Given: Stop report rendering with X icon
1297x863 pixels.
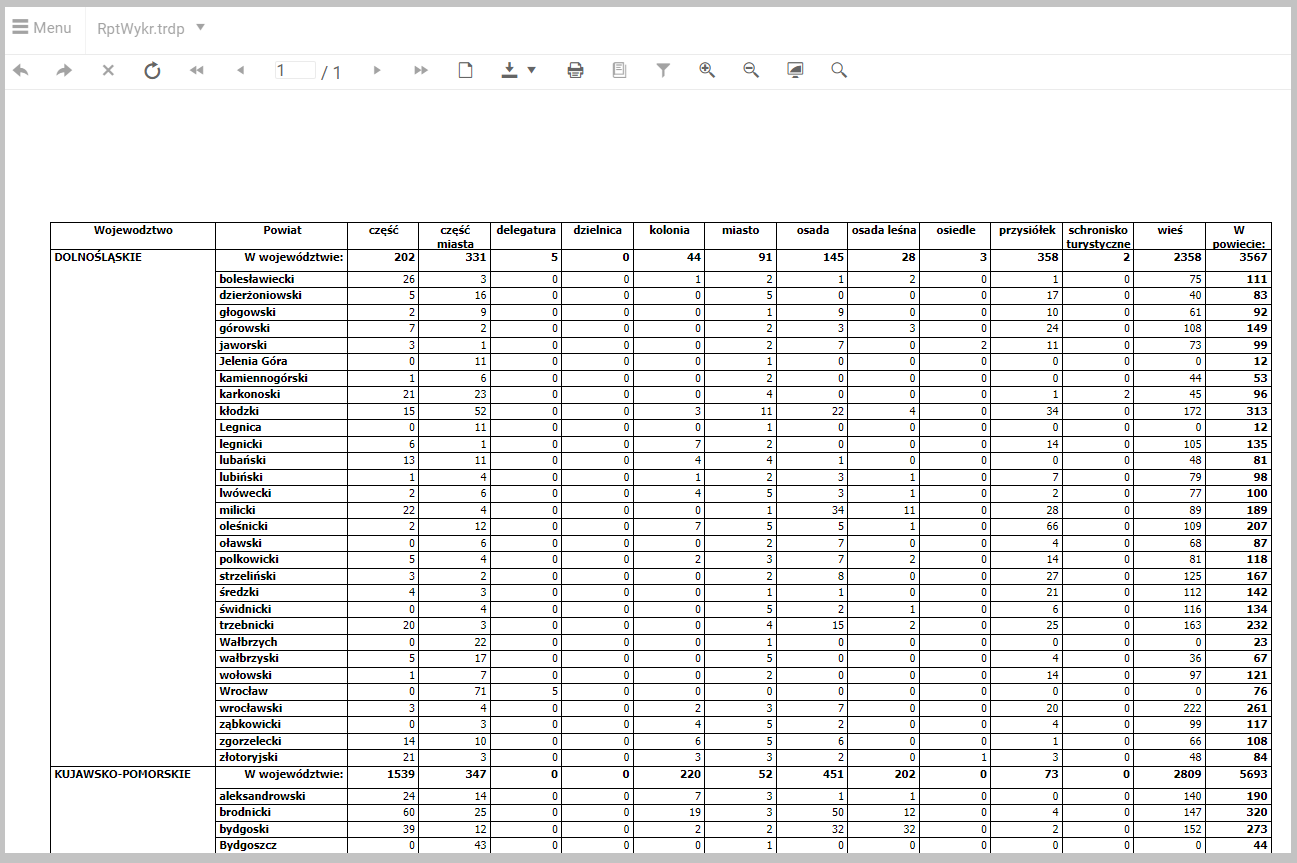Looking at the screenshot, I should click(108, 70).
